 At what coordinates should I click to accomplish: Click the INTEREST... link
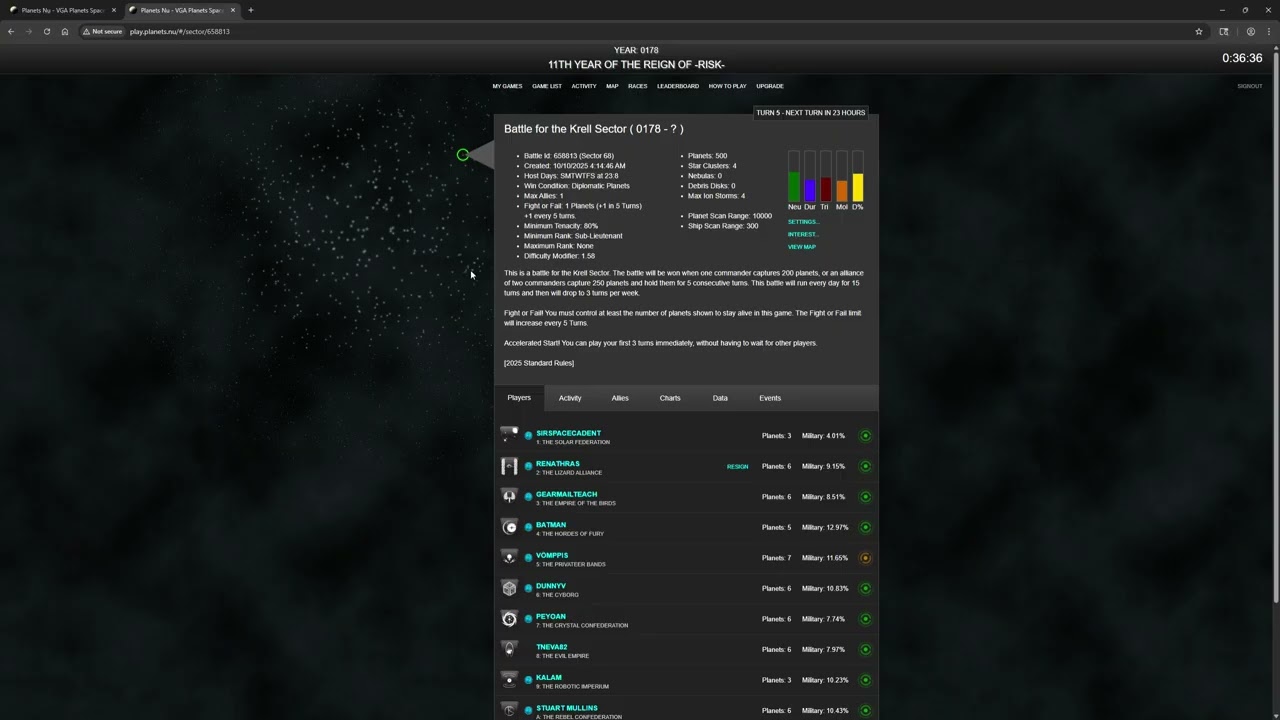[803, 234]
